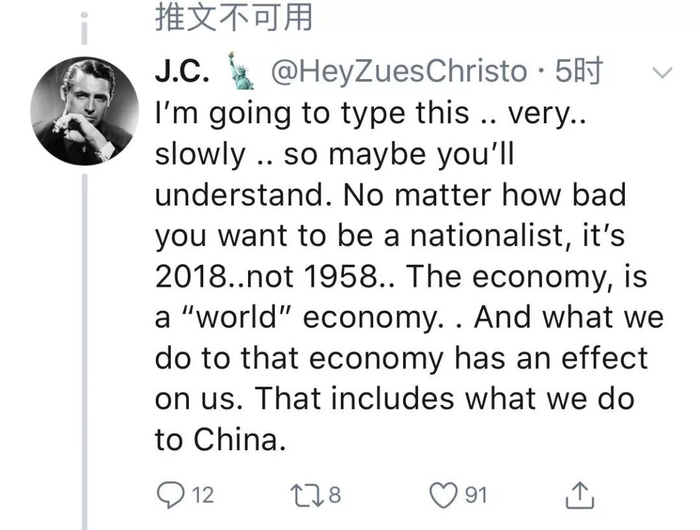700x530 pixels.
Task: Expand the tweet options chevron
Action: pos(662,72)
